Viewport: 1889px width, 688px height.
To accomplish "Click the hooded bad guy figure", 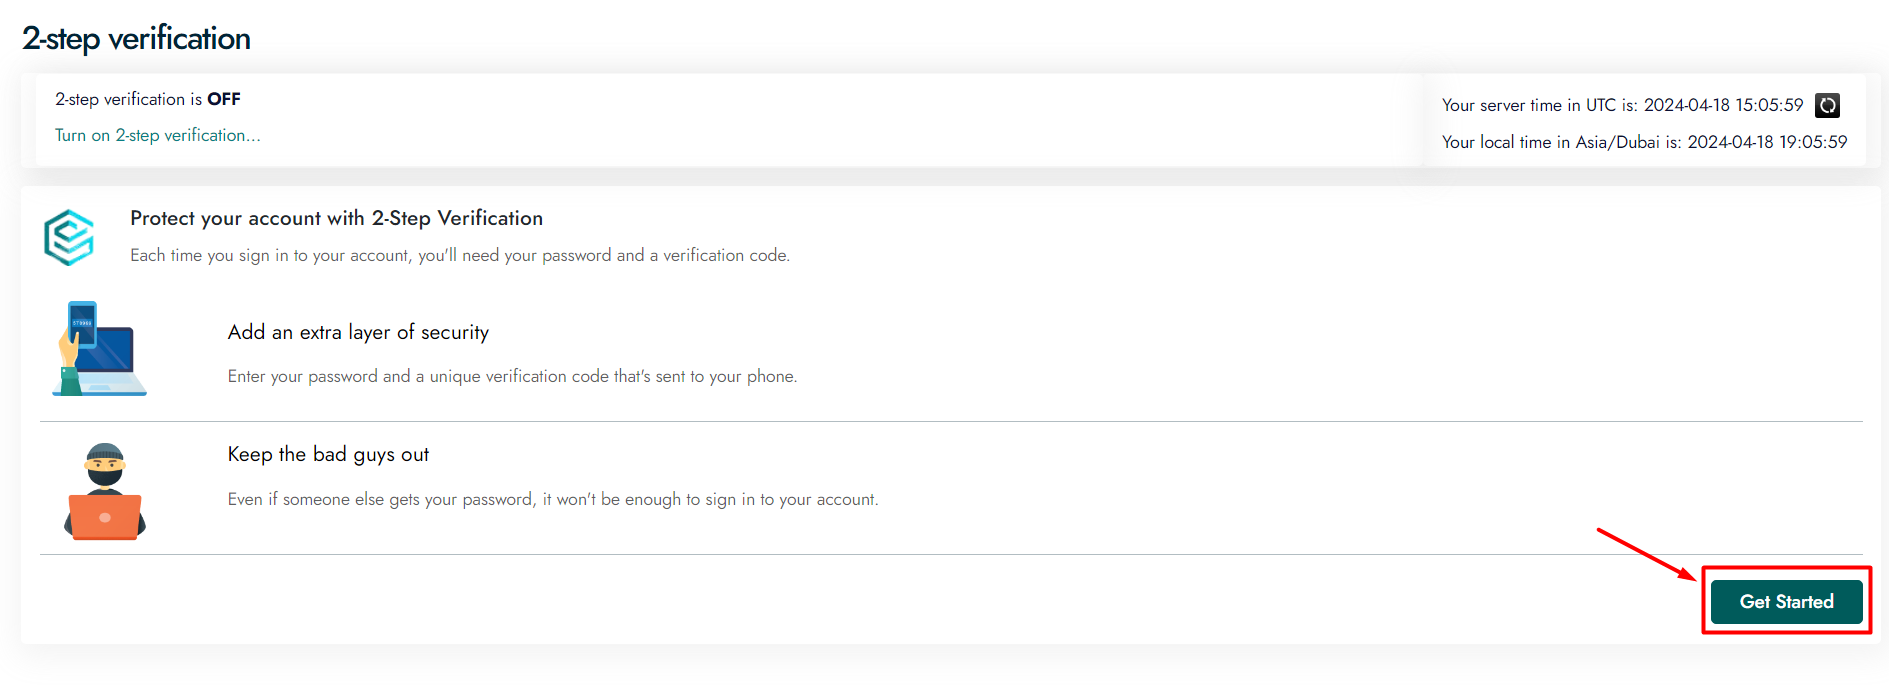I will click(103, 467).
